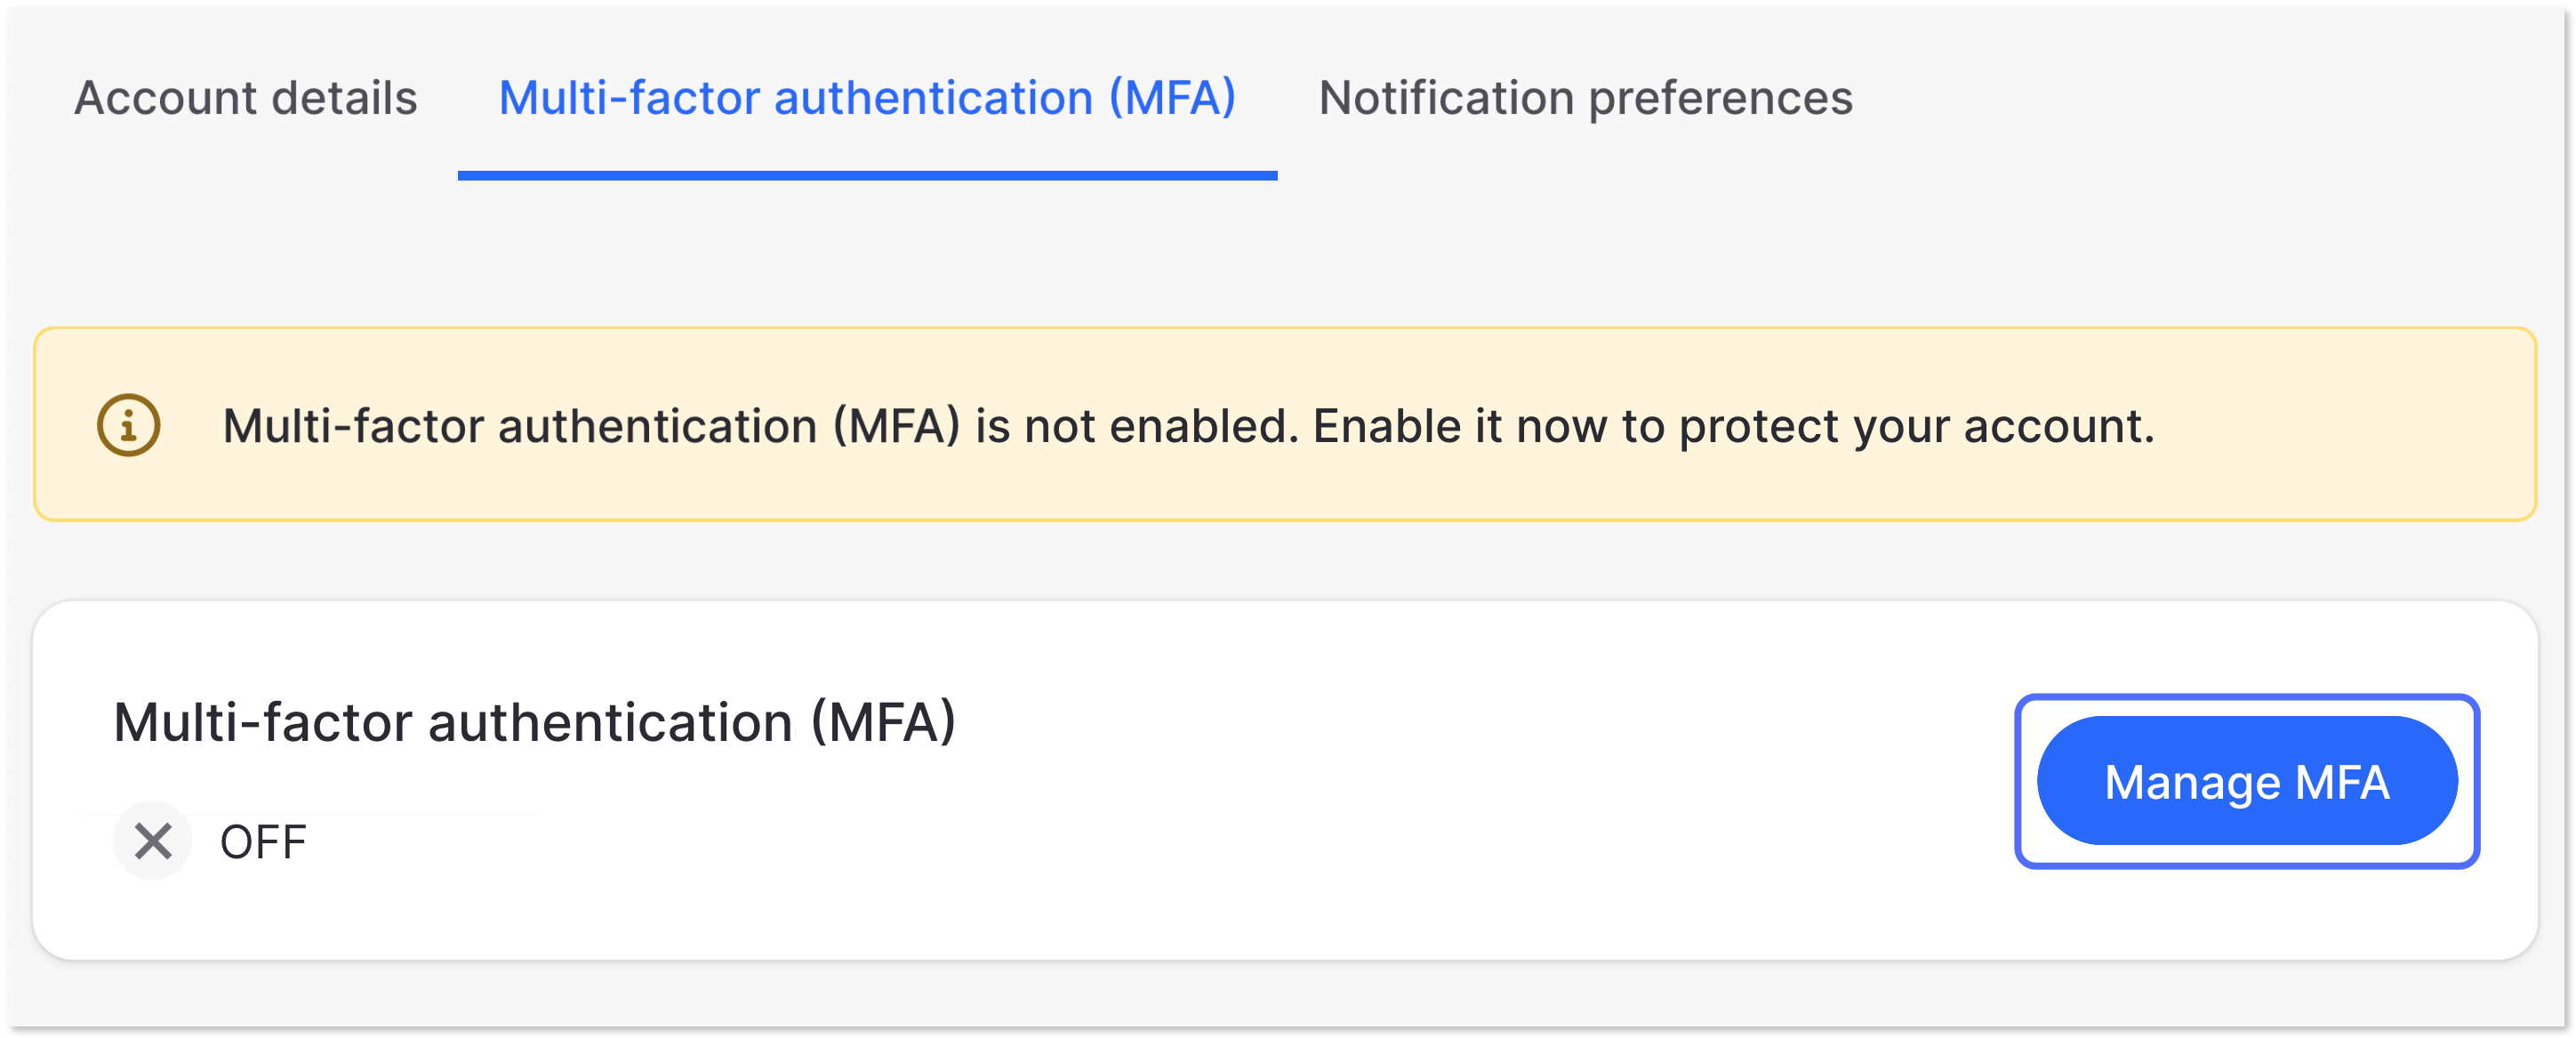This screenshot has width=2576, height=1038.
Task: Click the Manage MFA outlined button container
Action: pos(2245,781)
